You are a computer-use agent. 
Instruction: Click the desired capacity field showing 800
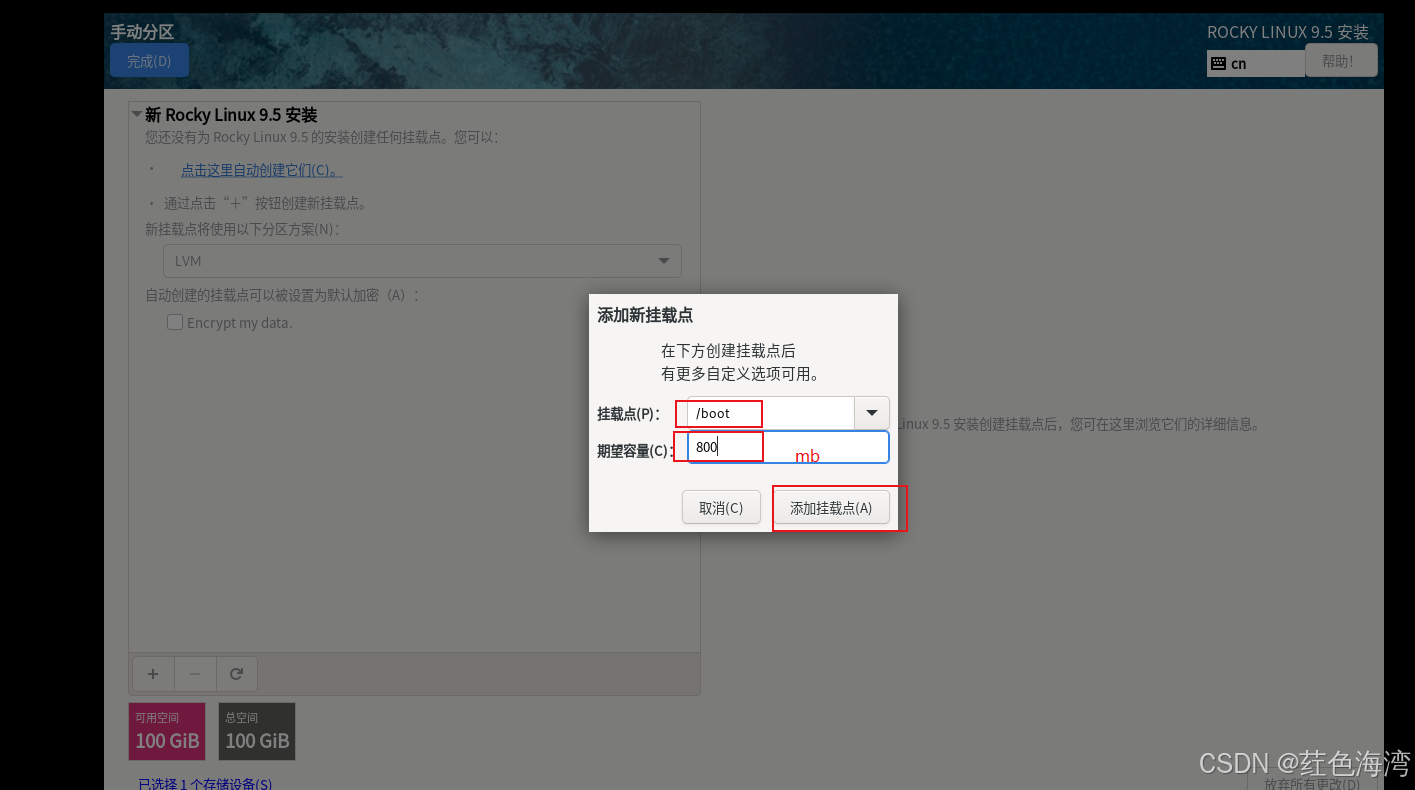[788, 447]
